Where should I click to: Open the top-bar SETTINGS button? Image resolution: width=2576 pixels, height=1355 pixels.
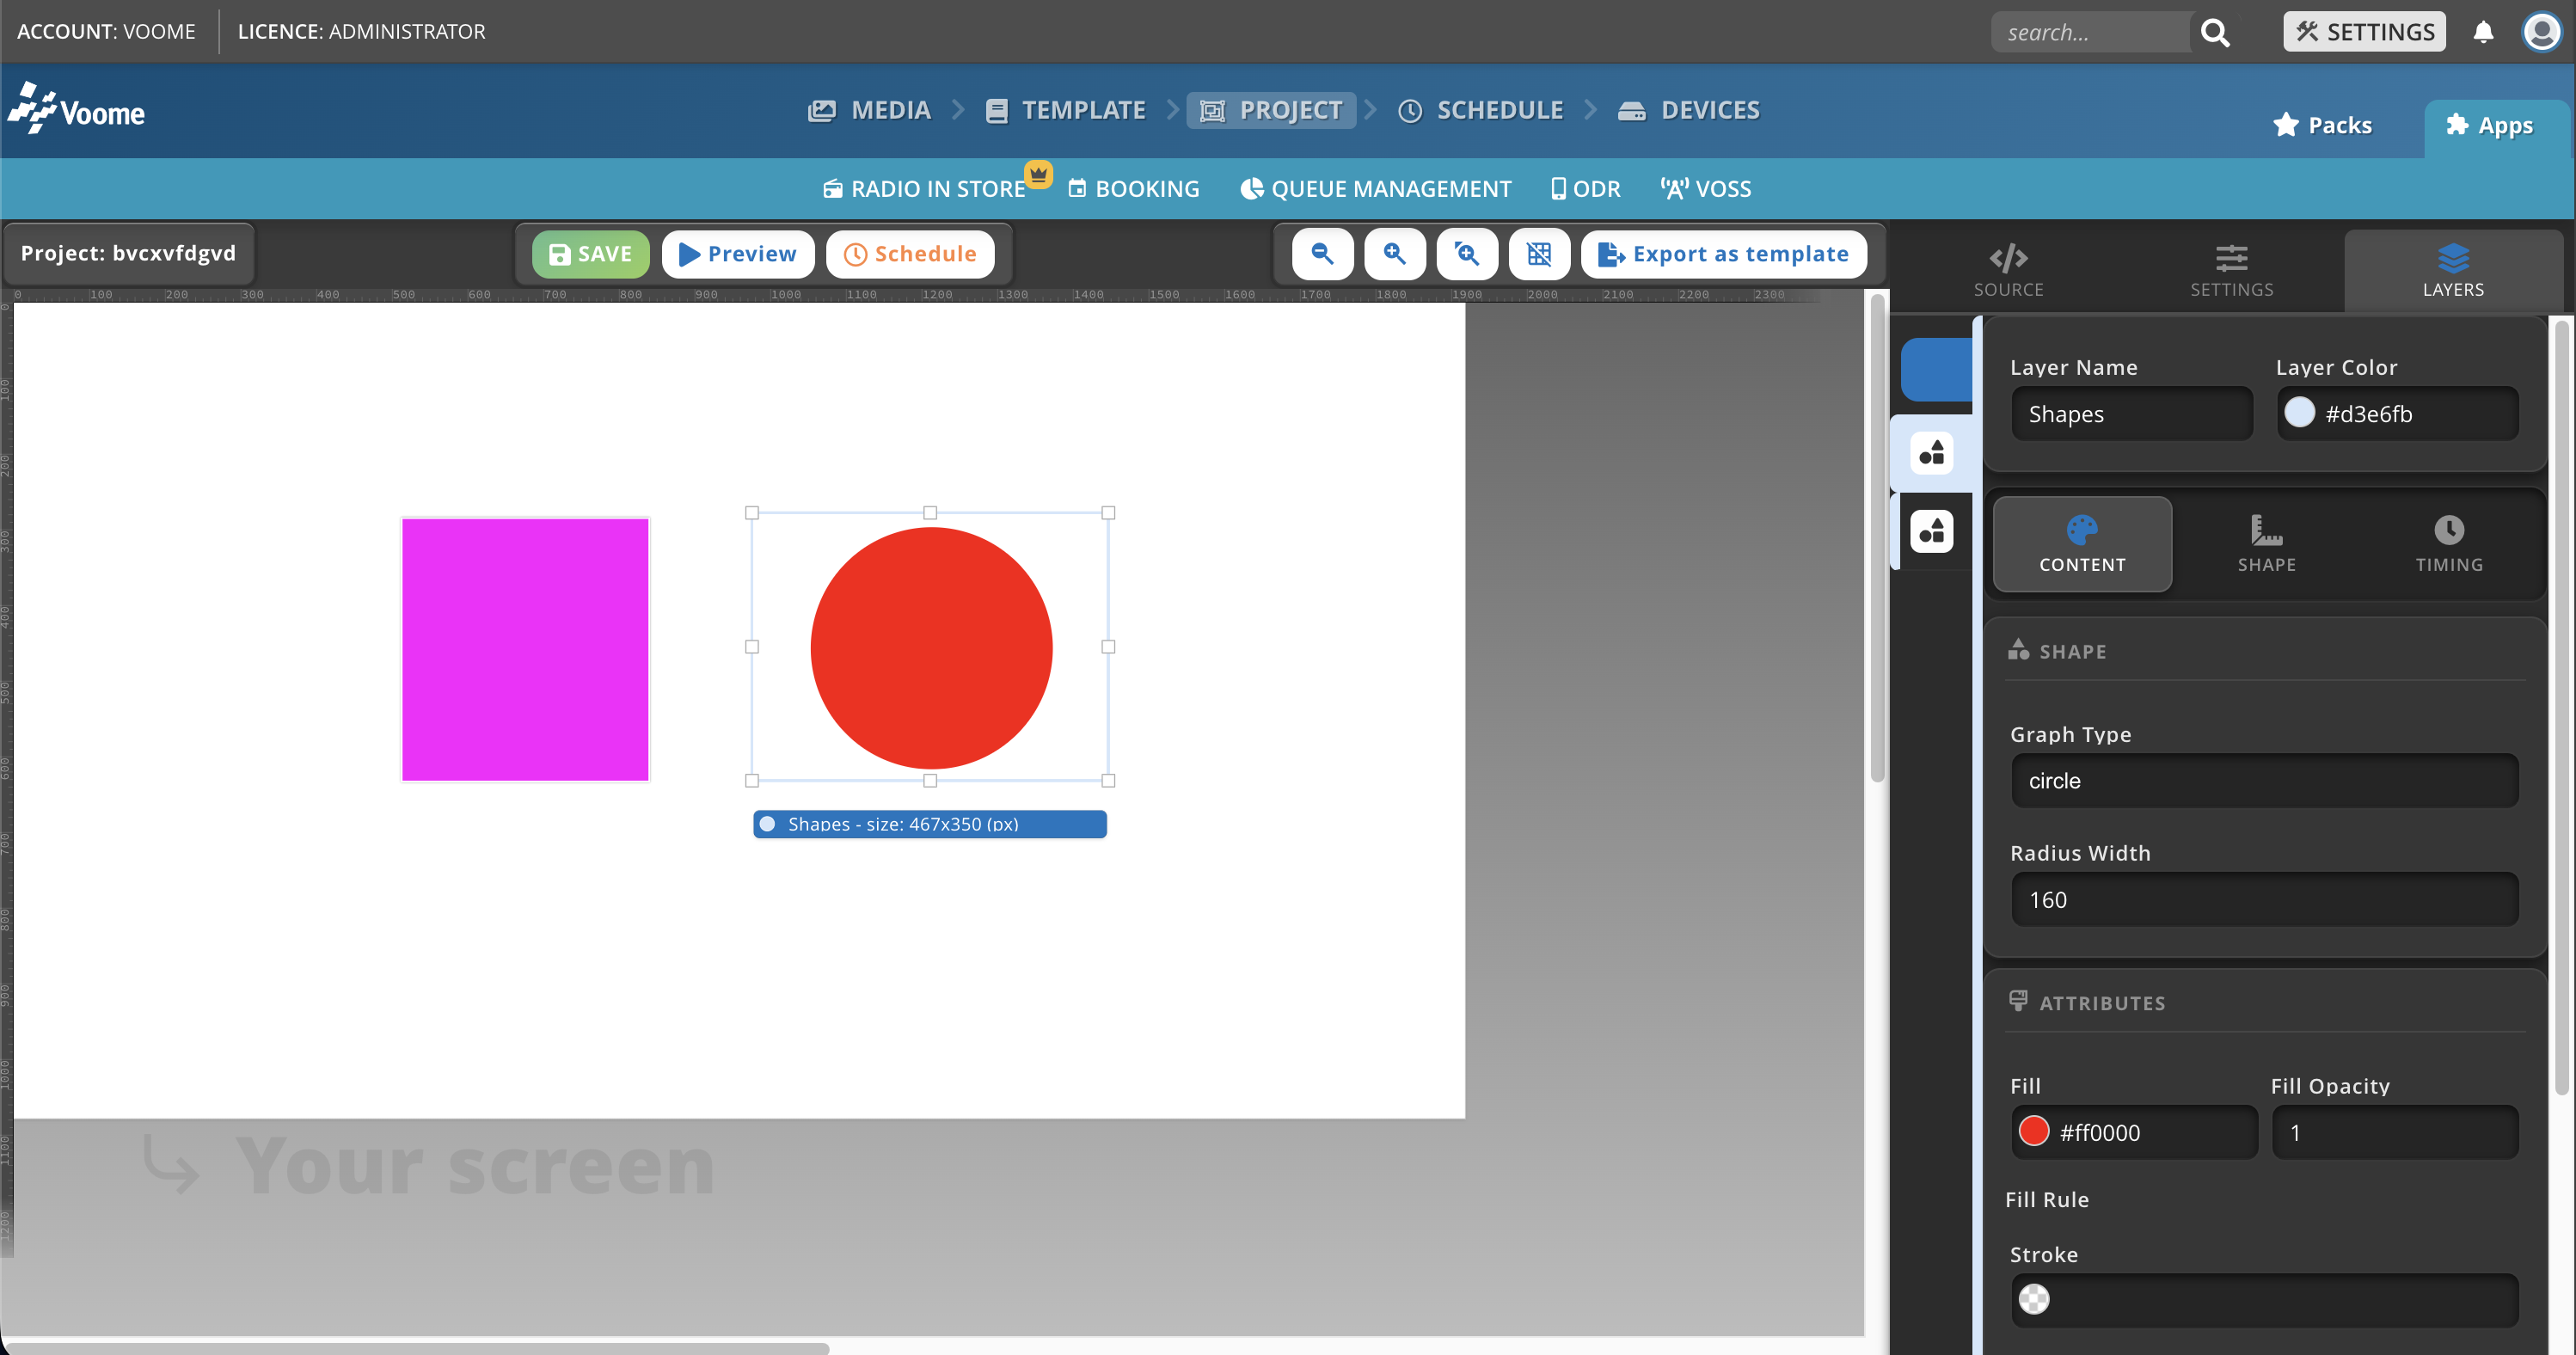click(2364, 32)
